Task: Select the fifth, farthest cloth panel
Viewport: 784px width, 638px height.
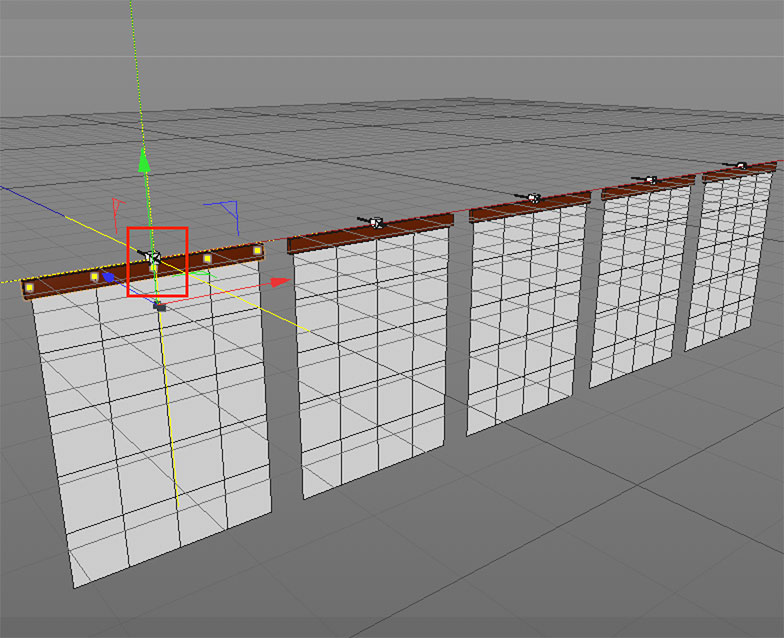Action: 729,260
